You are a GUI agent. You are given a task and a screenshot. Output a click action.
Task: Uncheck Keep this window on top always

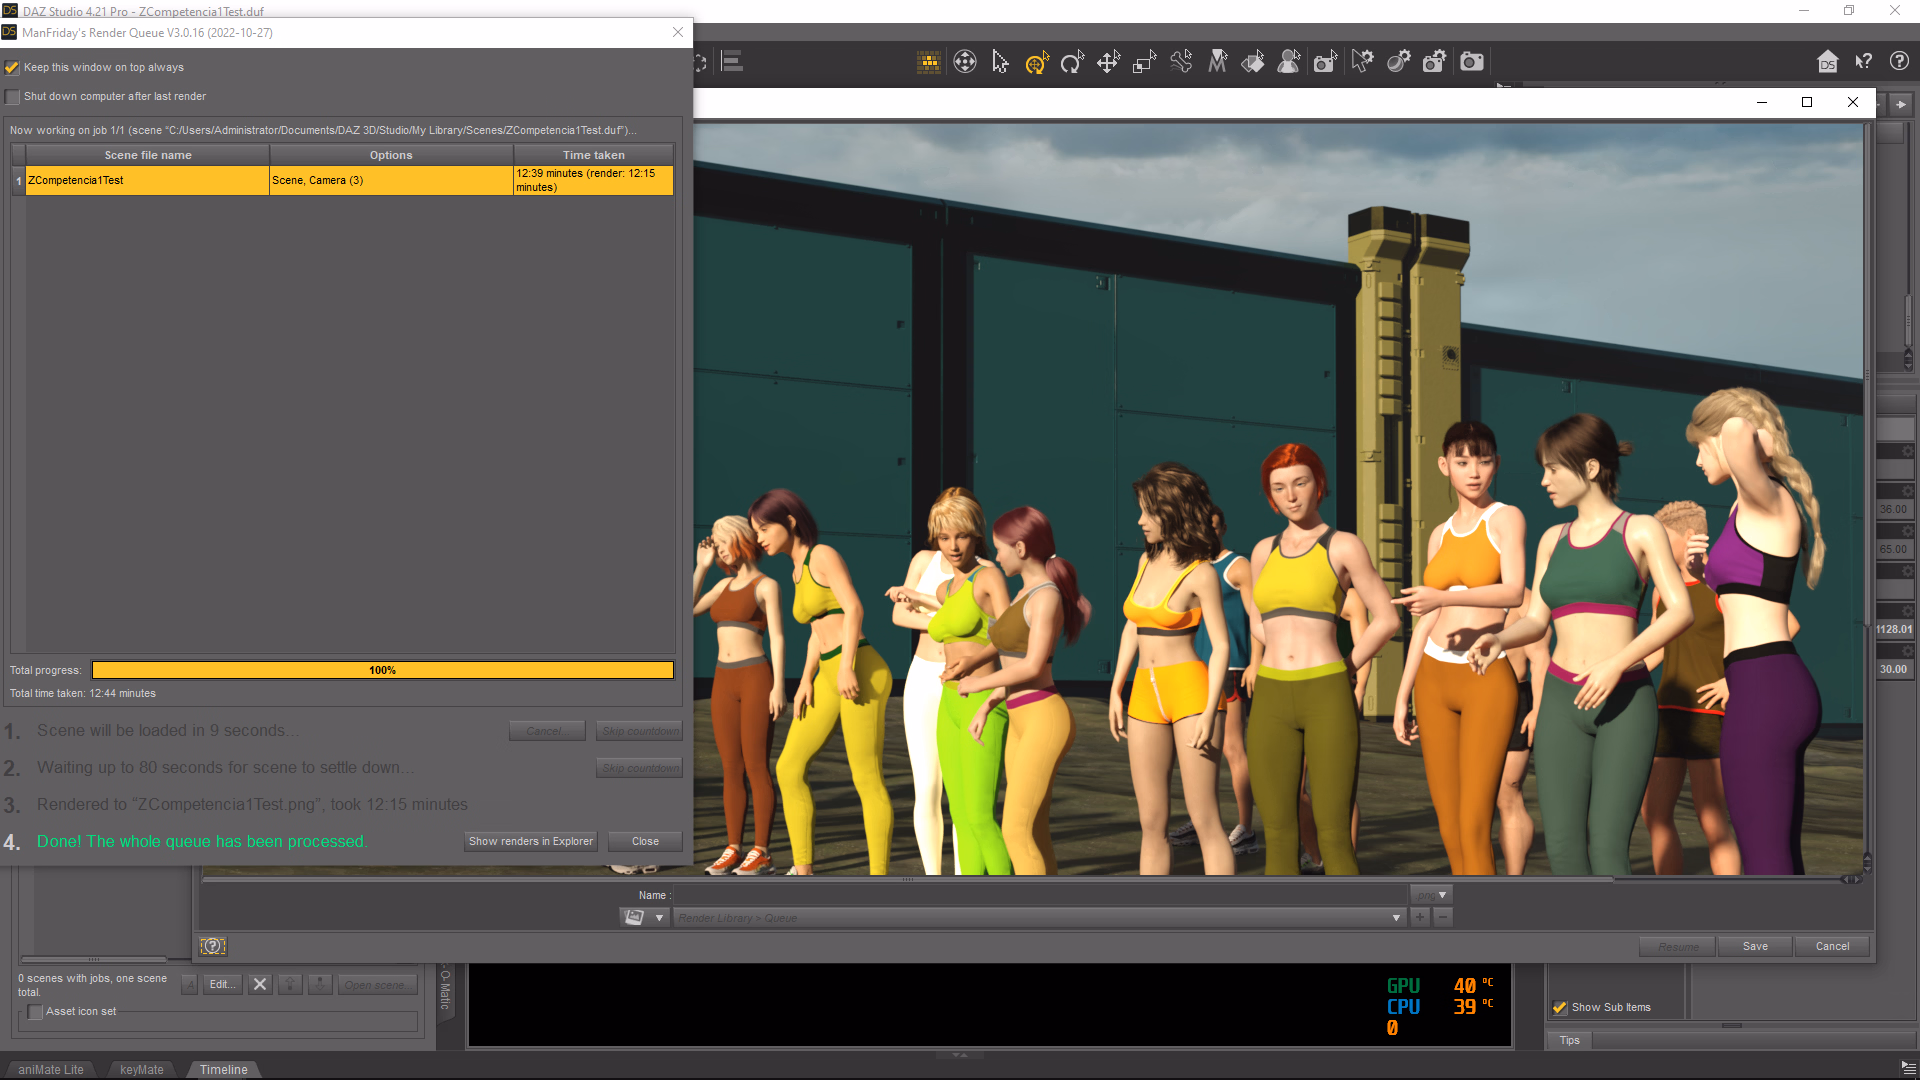(13, 68)
